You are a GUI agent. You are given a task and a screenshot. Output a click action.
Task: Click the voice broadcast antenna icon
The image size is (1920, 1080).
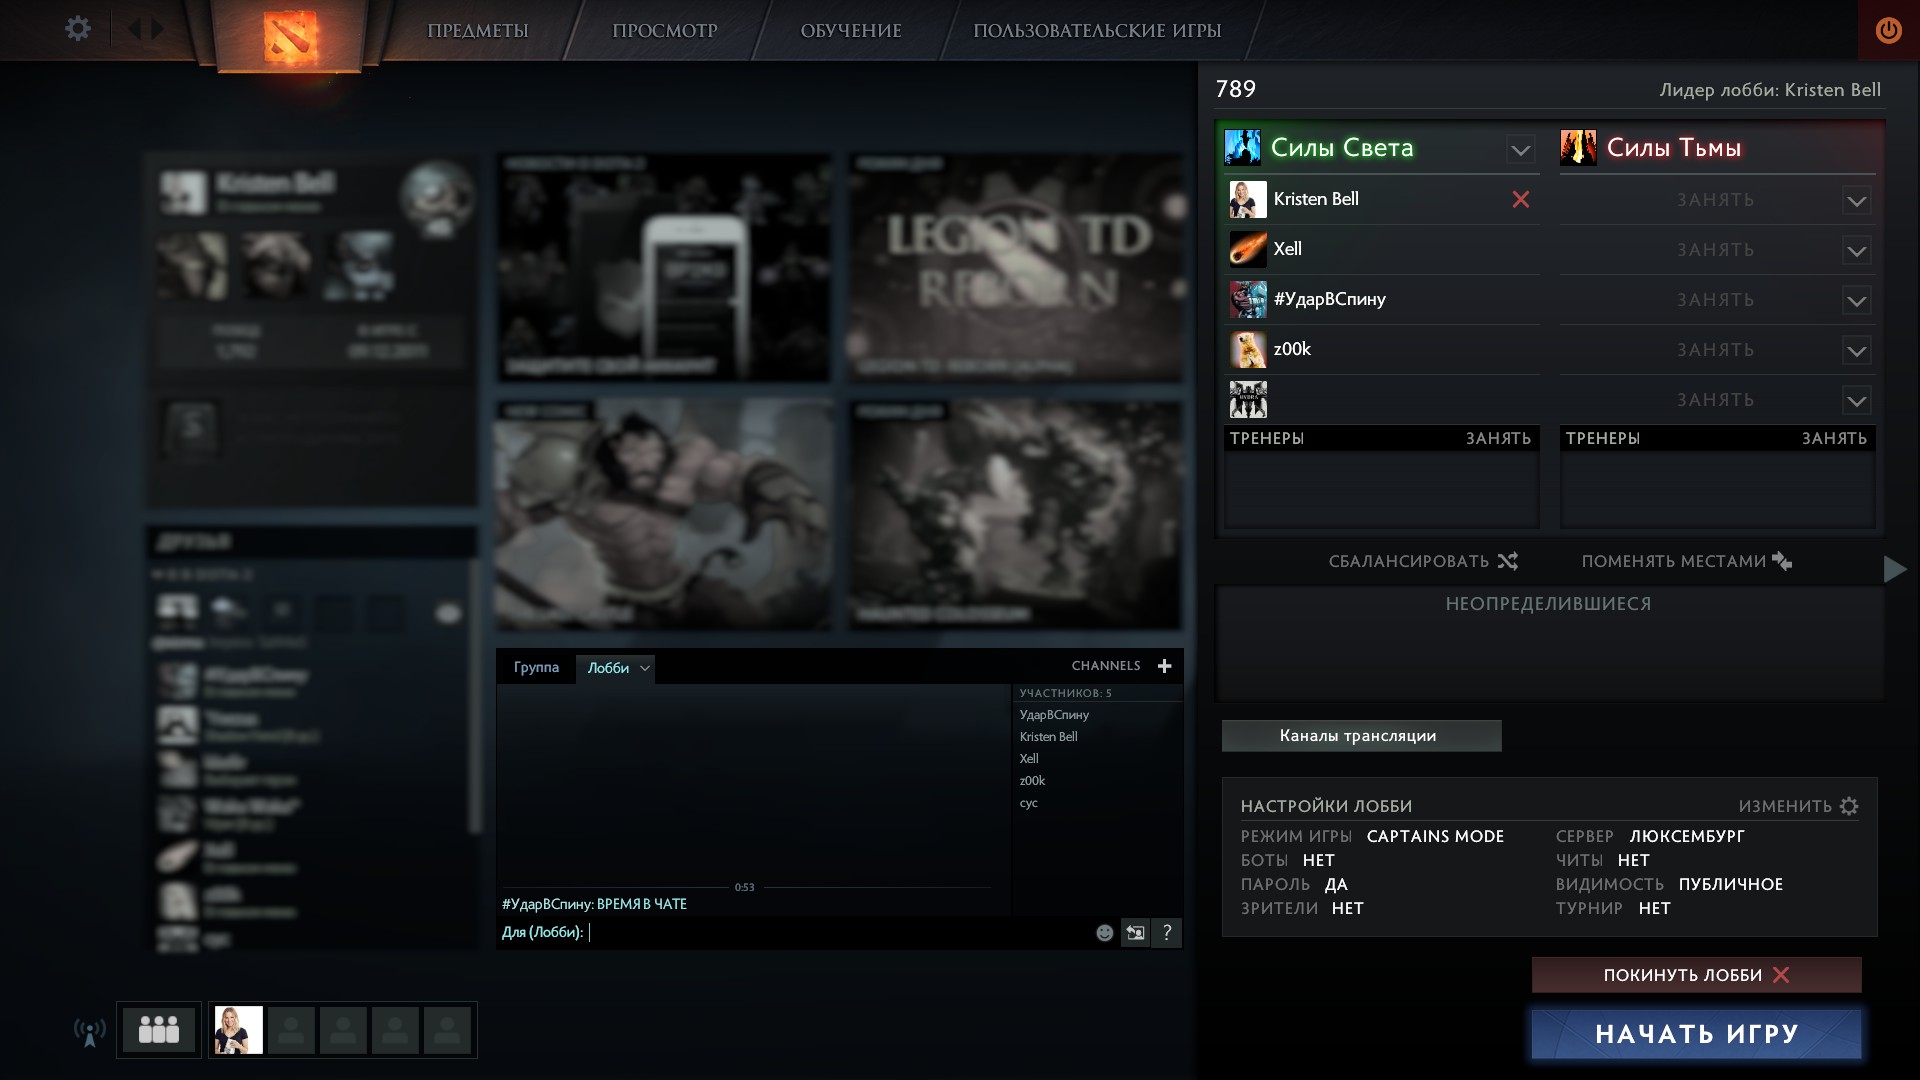click(x=90, y=1031)
